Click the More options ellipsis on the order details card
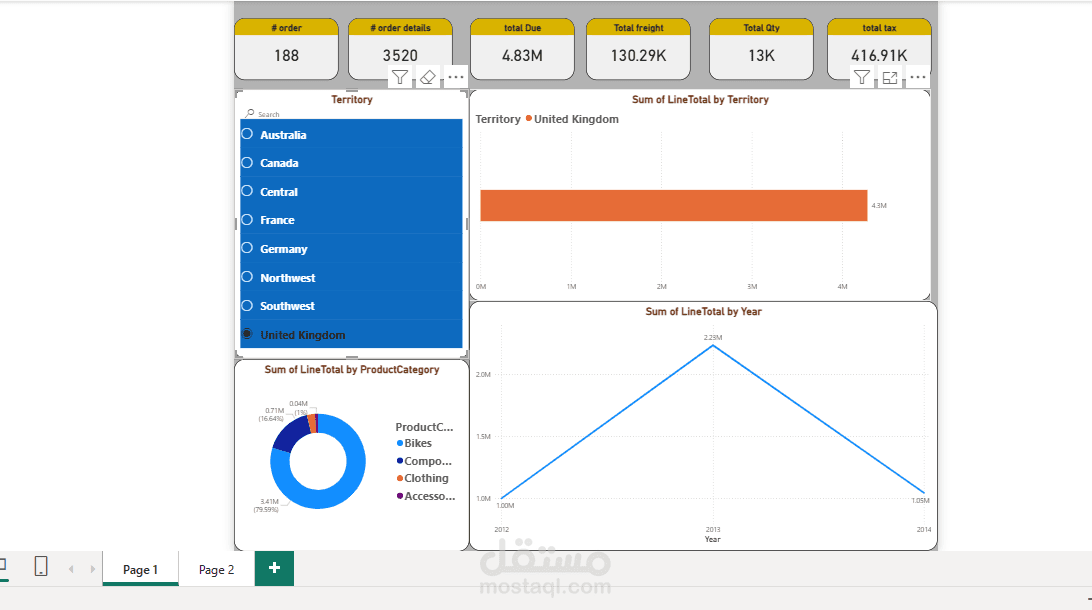The height and width of the screenshot is (610, 1092). [x=456, y=77]
